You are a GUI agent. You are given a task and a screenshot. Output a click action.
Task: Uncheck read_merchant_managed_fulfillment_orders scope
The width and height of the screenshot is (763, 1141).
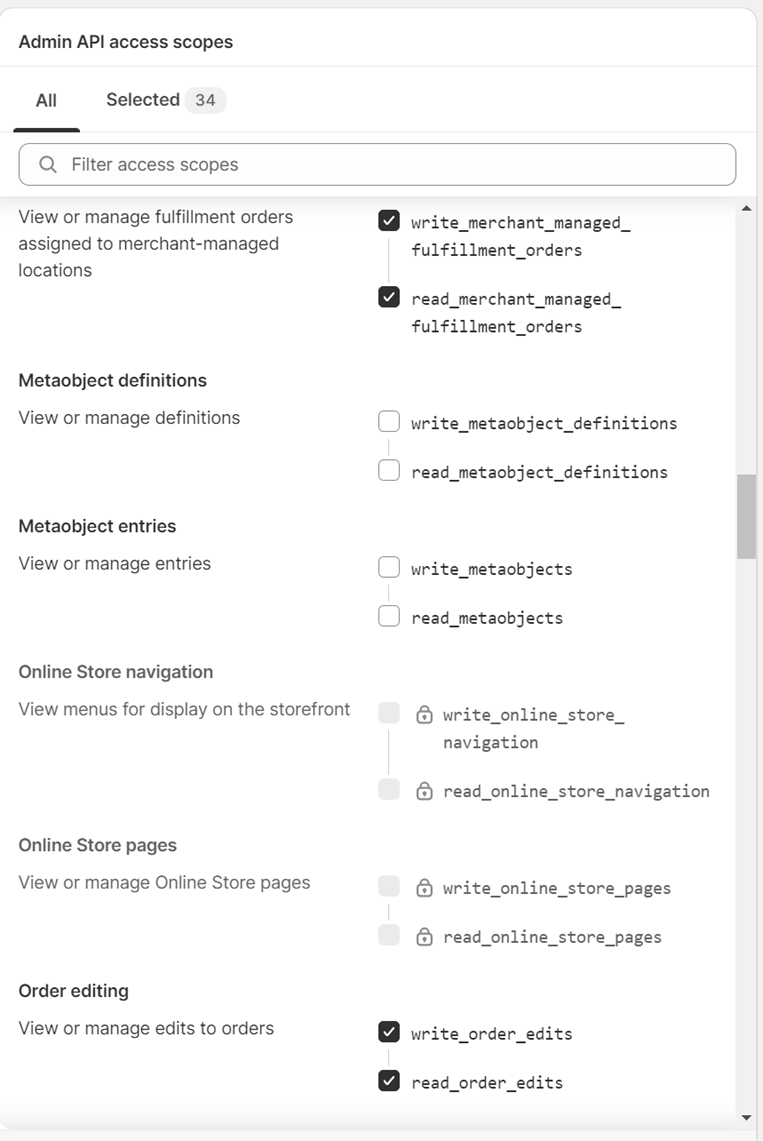point(389,297)
